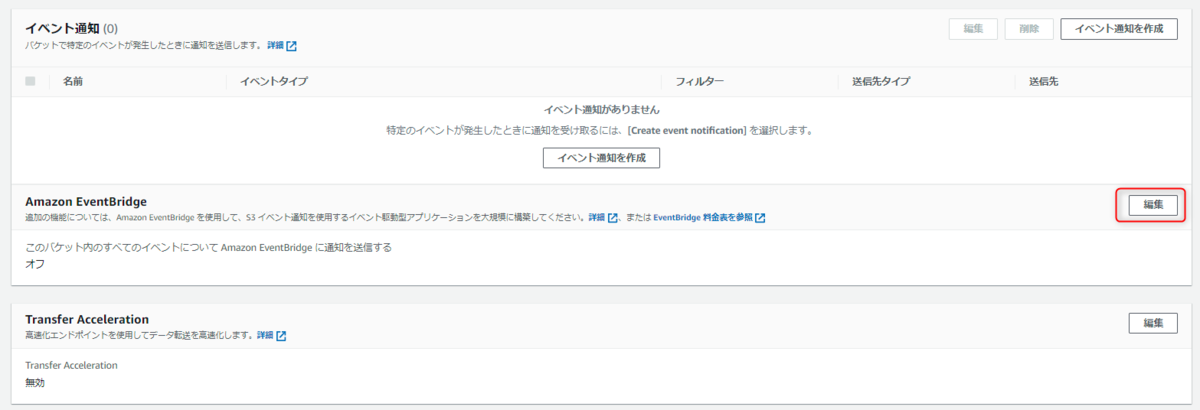Click the disabled 削除 button in the イベント通知 header
Viewport: 1200px width, 410px height.
coord(1028,29)
